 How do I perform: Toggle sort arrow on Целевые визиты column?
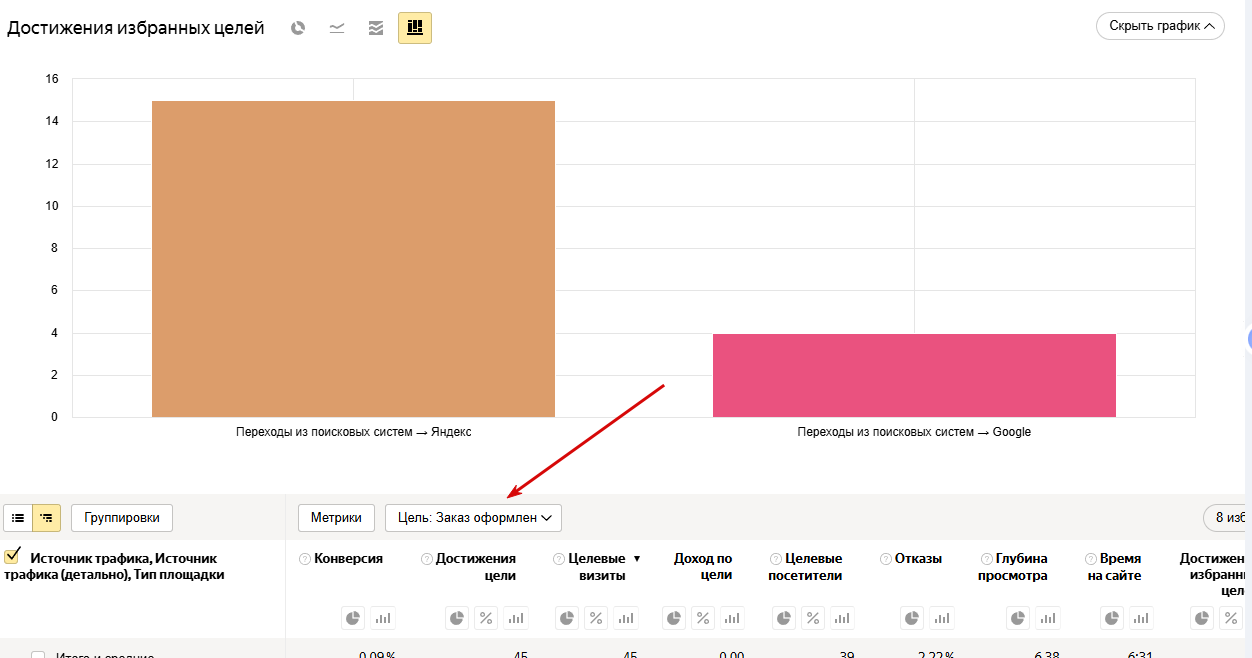tap(637, 559)
